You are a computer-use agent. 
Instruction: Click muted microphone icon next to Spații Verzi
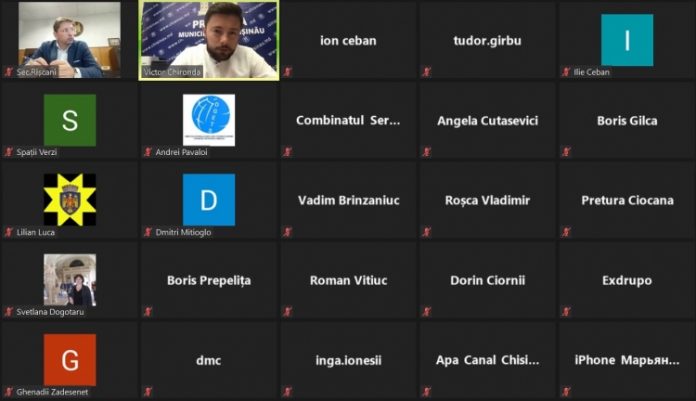coord(9,152)
